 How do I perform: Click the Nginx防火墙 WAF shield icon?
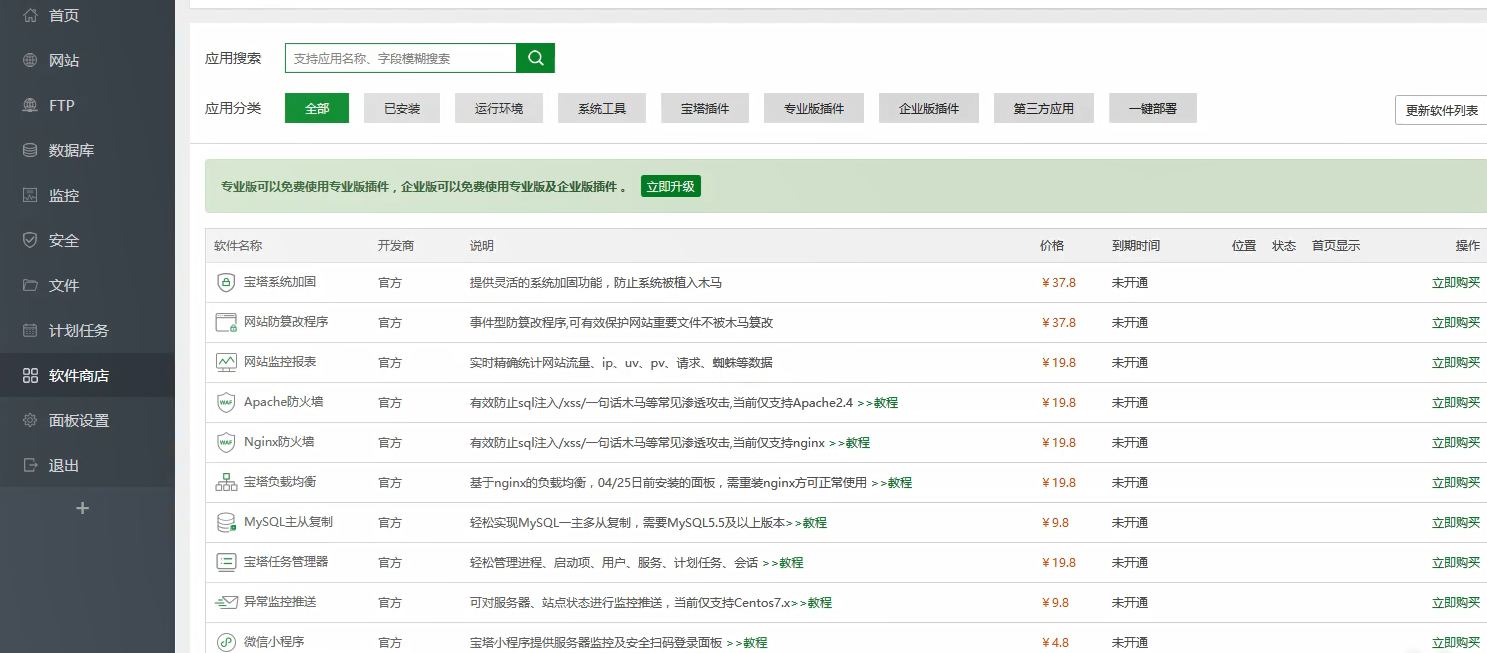tap(226, 442)
